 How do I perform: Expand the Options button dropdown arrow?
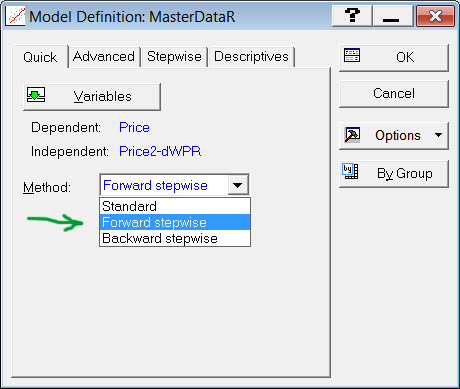[438, 135]
